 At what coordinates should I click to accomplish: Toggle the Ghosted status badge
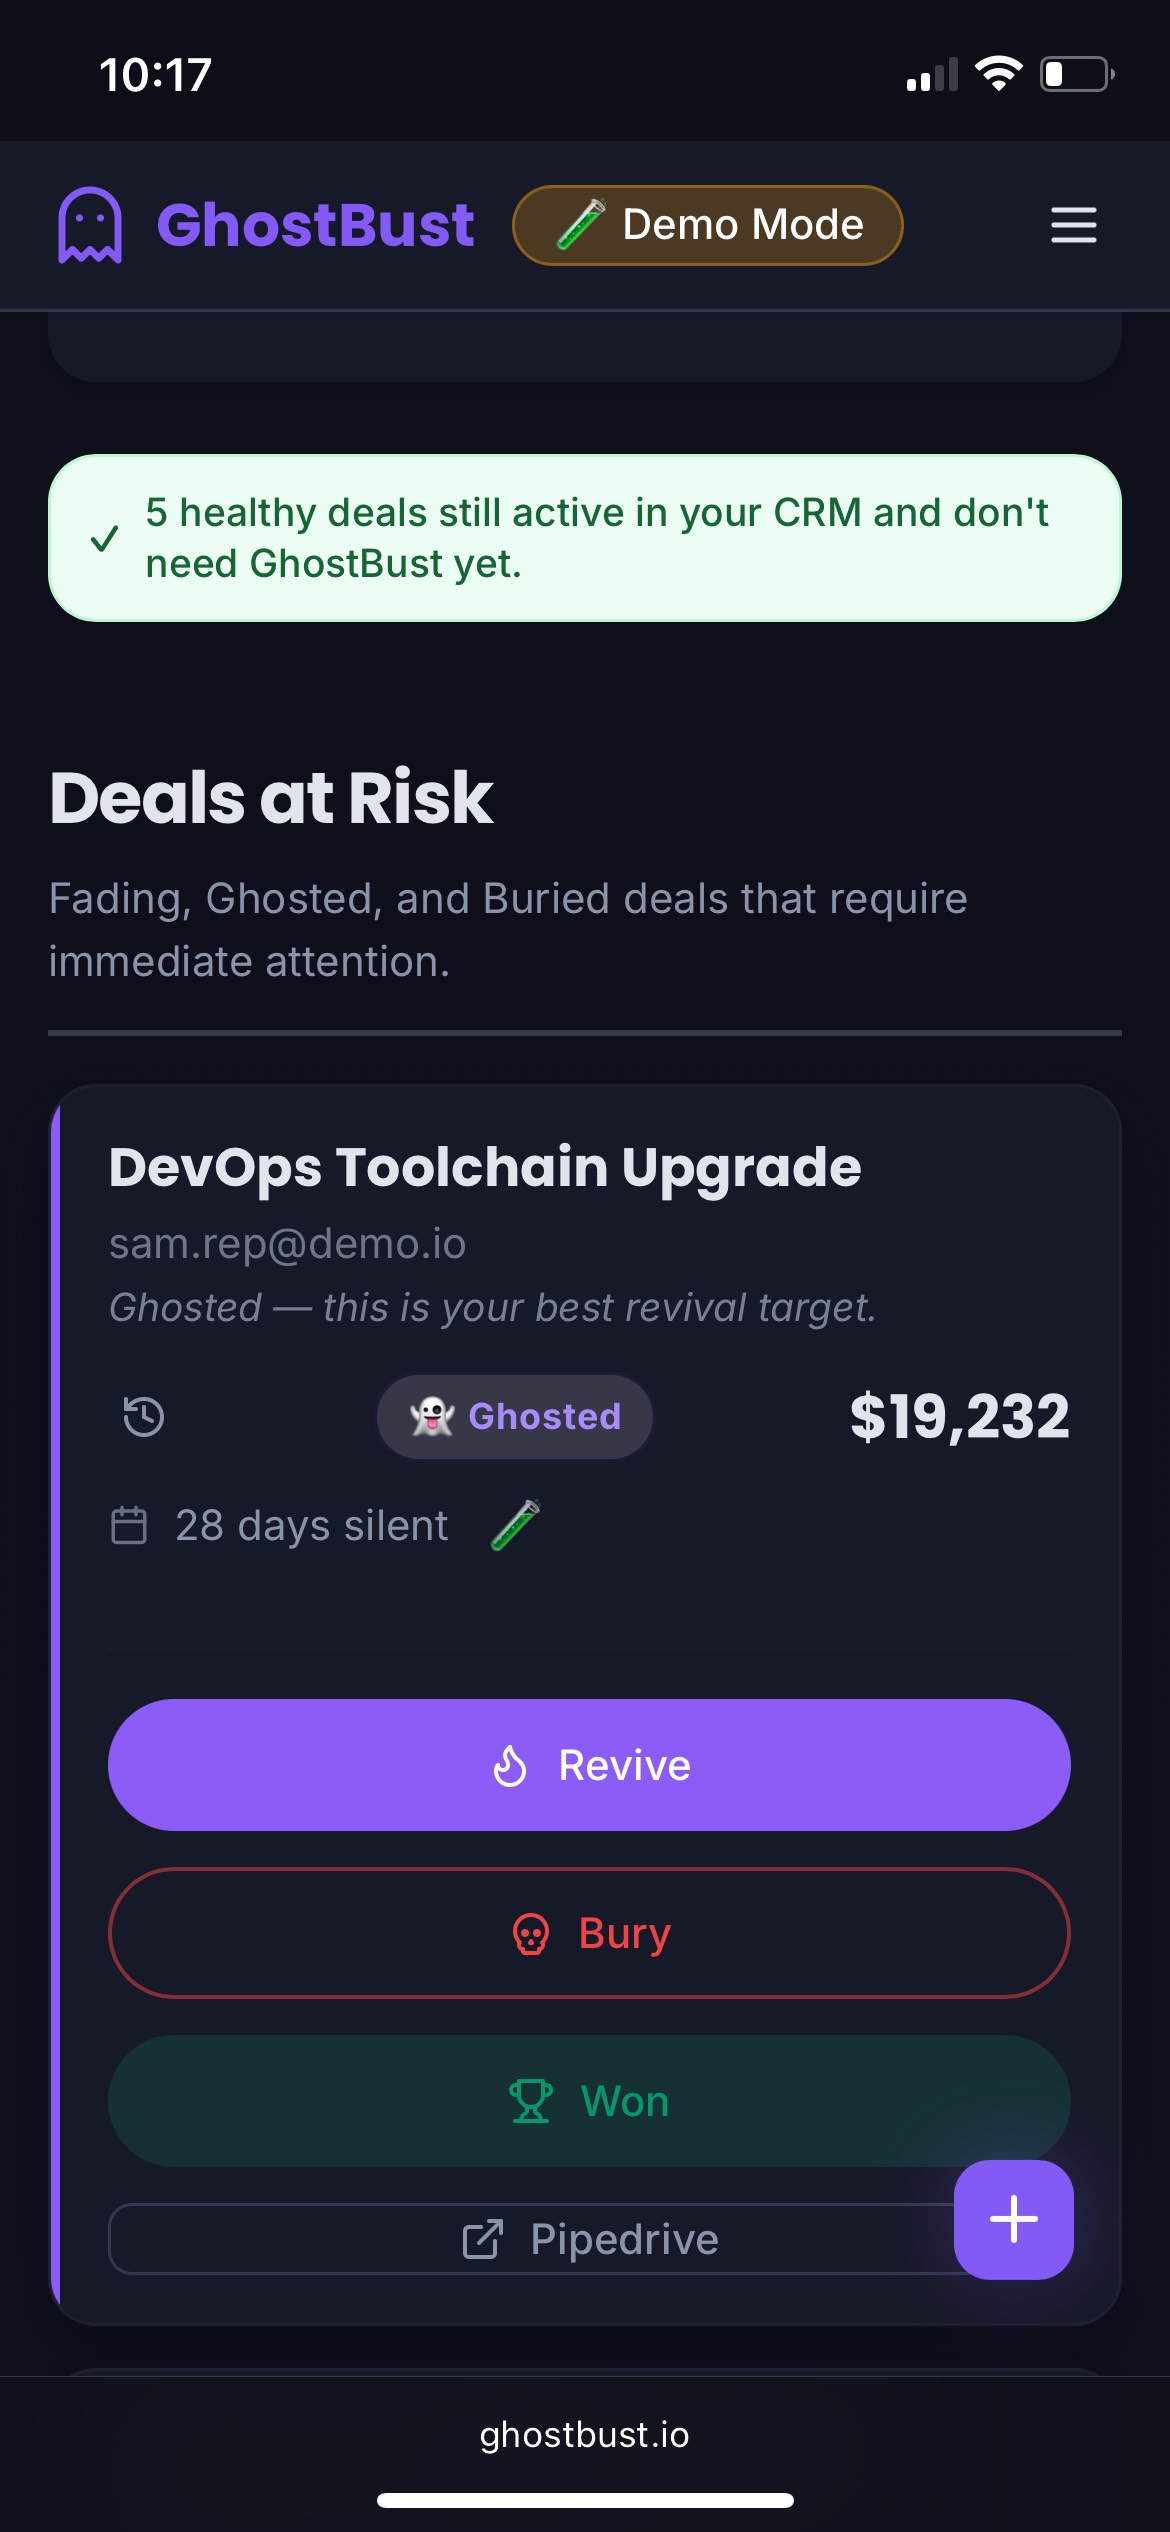click(x=513, y=1416)
